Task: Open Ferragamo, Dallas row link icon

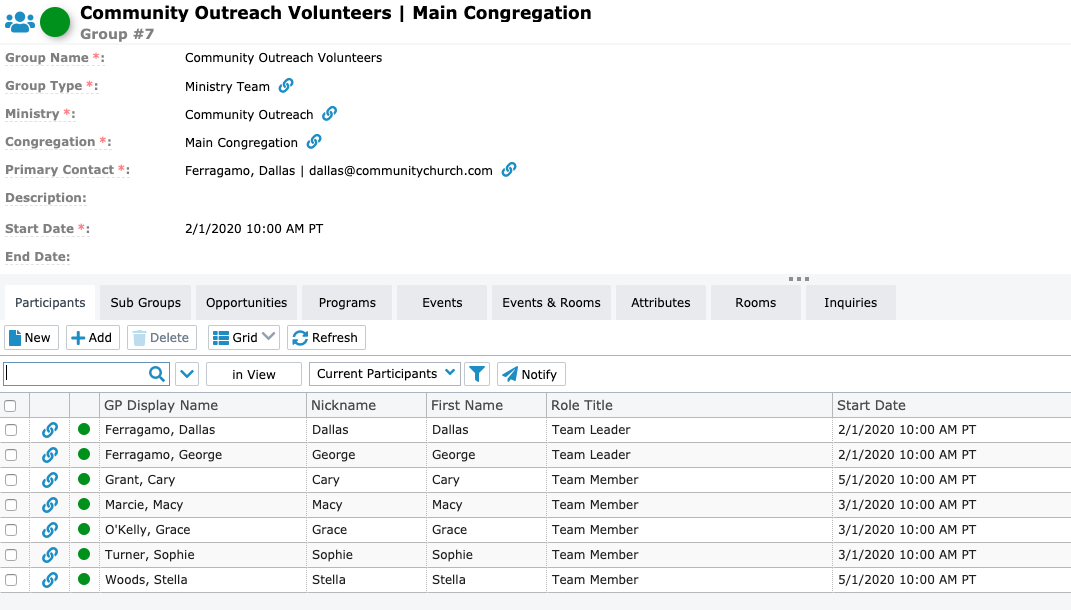Action: (x=49, y=429)
